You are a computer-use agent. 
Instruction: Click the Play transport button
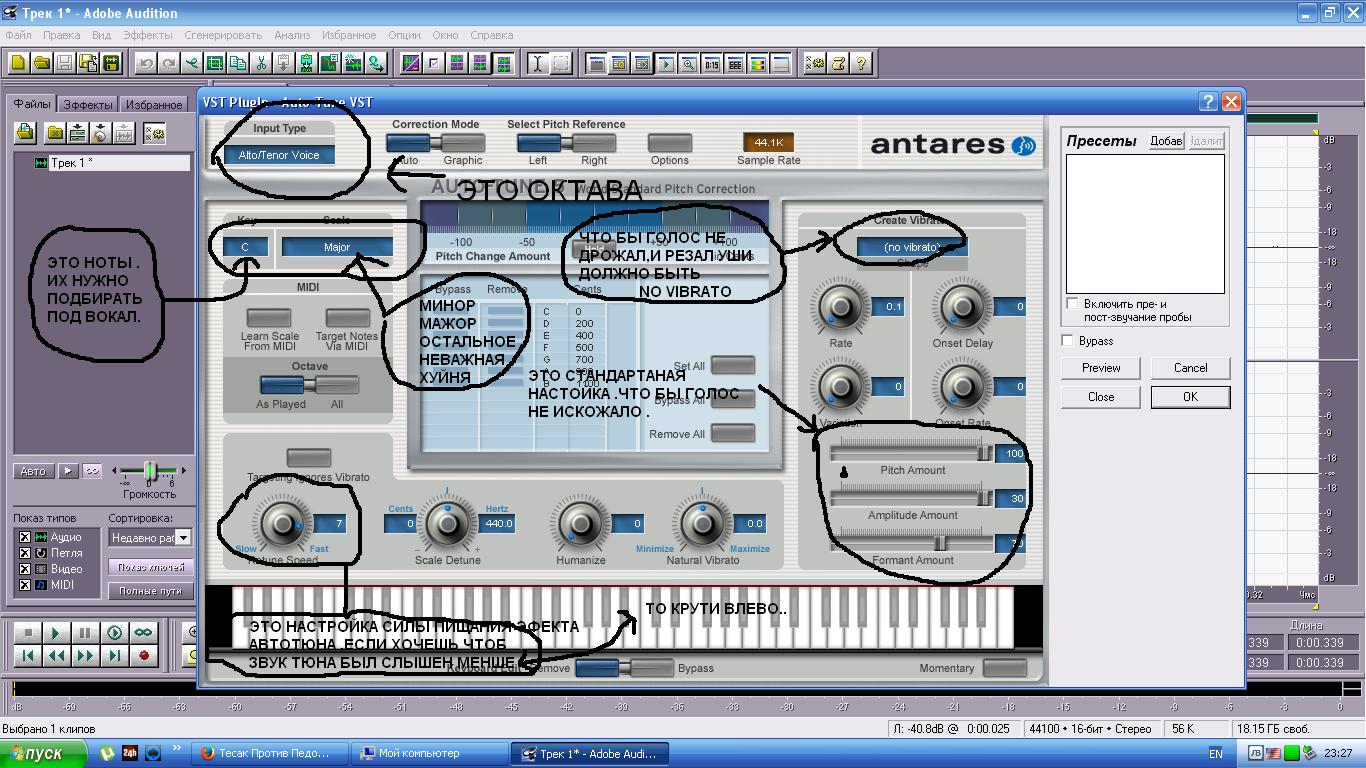coord(56,633)
